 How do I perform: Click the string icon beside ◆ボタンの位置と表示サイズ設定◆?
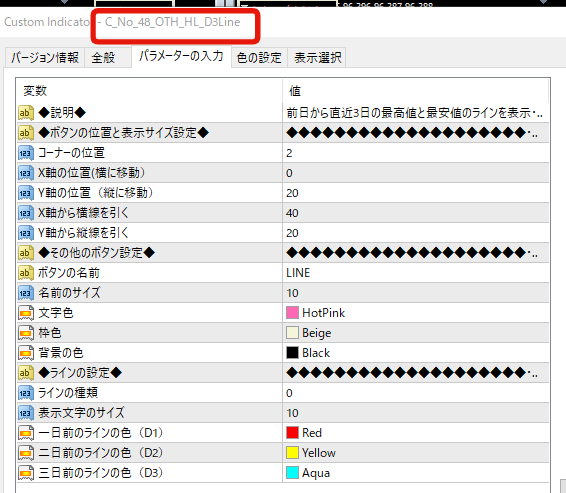(26, 133)
